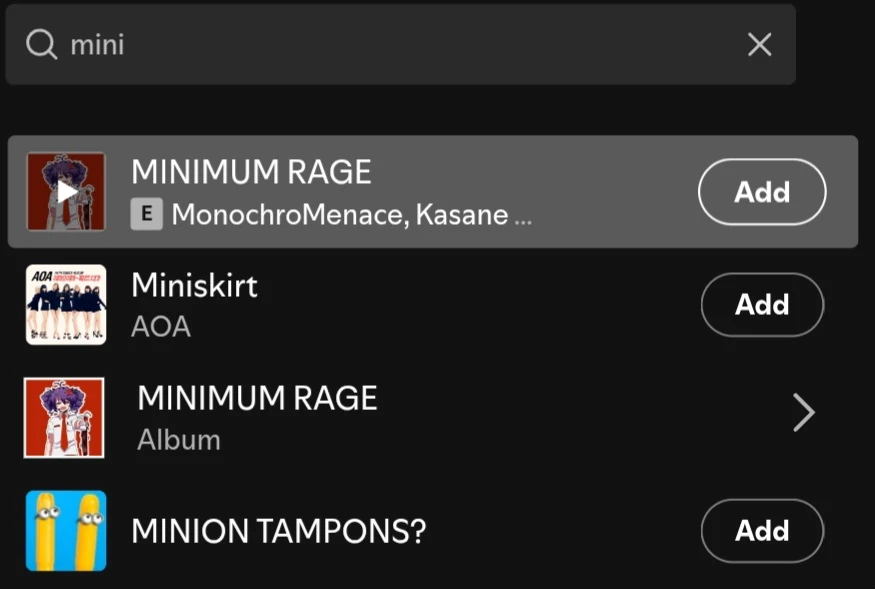Open the Miniskirt album cover art

pos(66,304)
